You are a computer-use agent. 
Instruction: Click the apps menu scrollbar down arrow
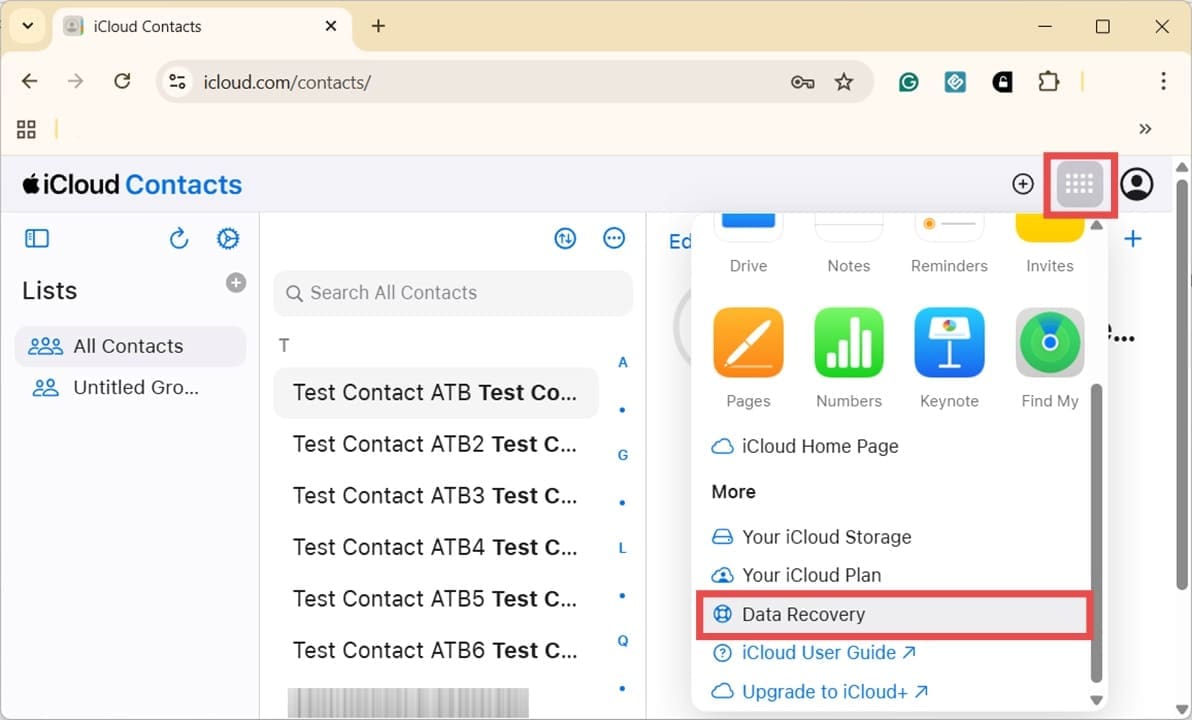1096,700
